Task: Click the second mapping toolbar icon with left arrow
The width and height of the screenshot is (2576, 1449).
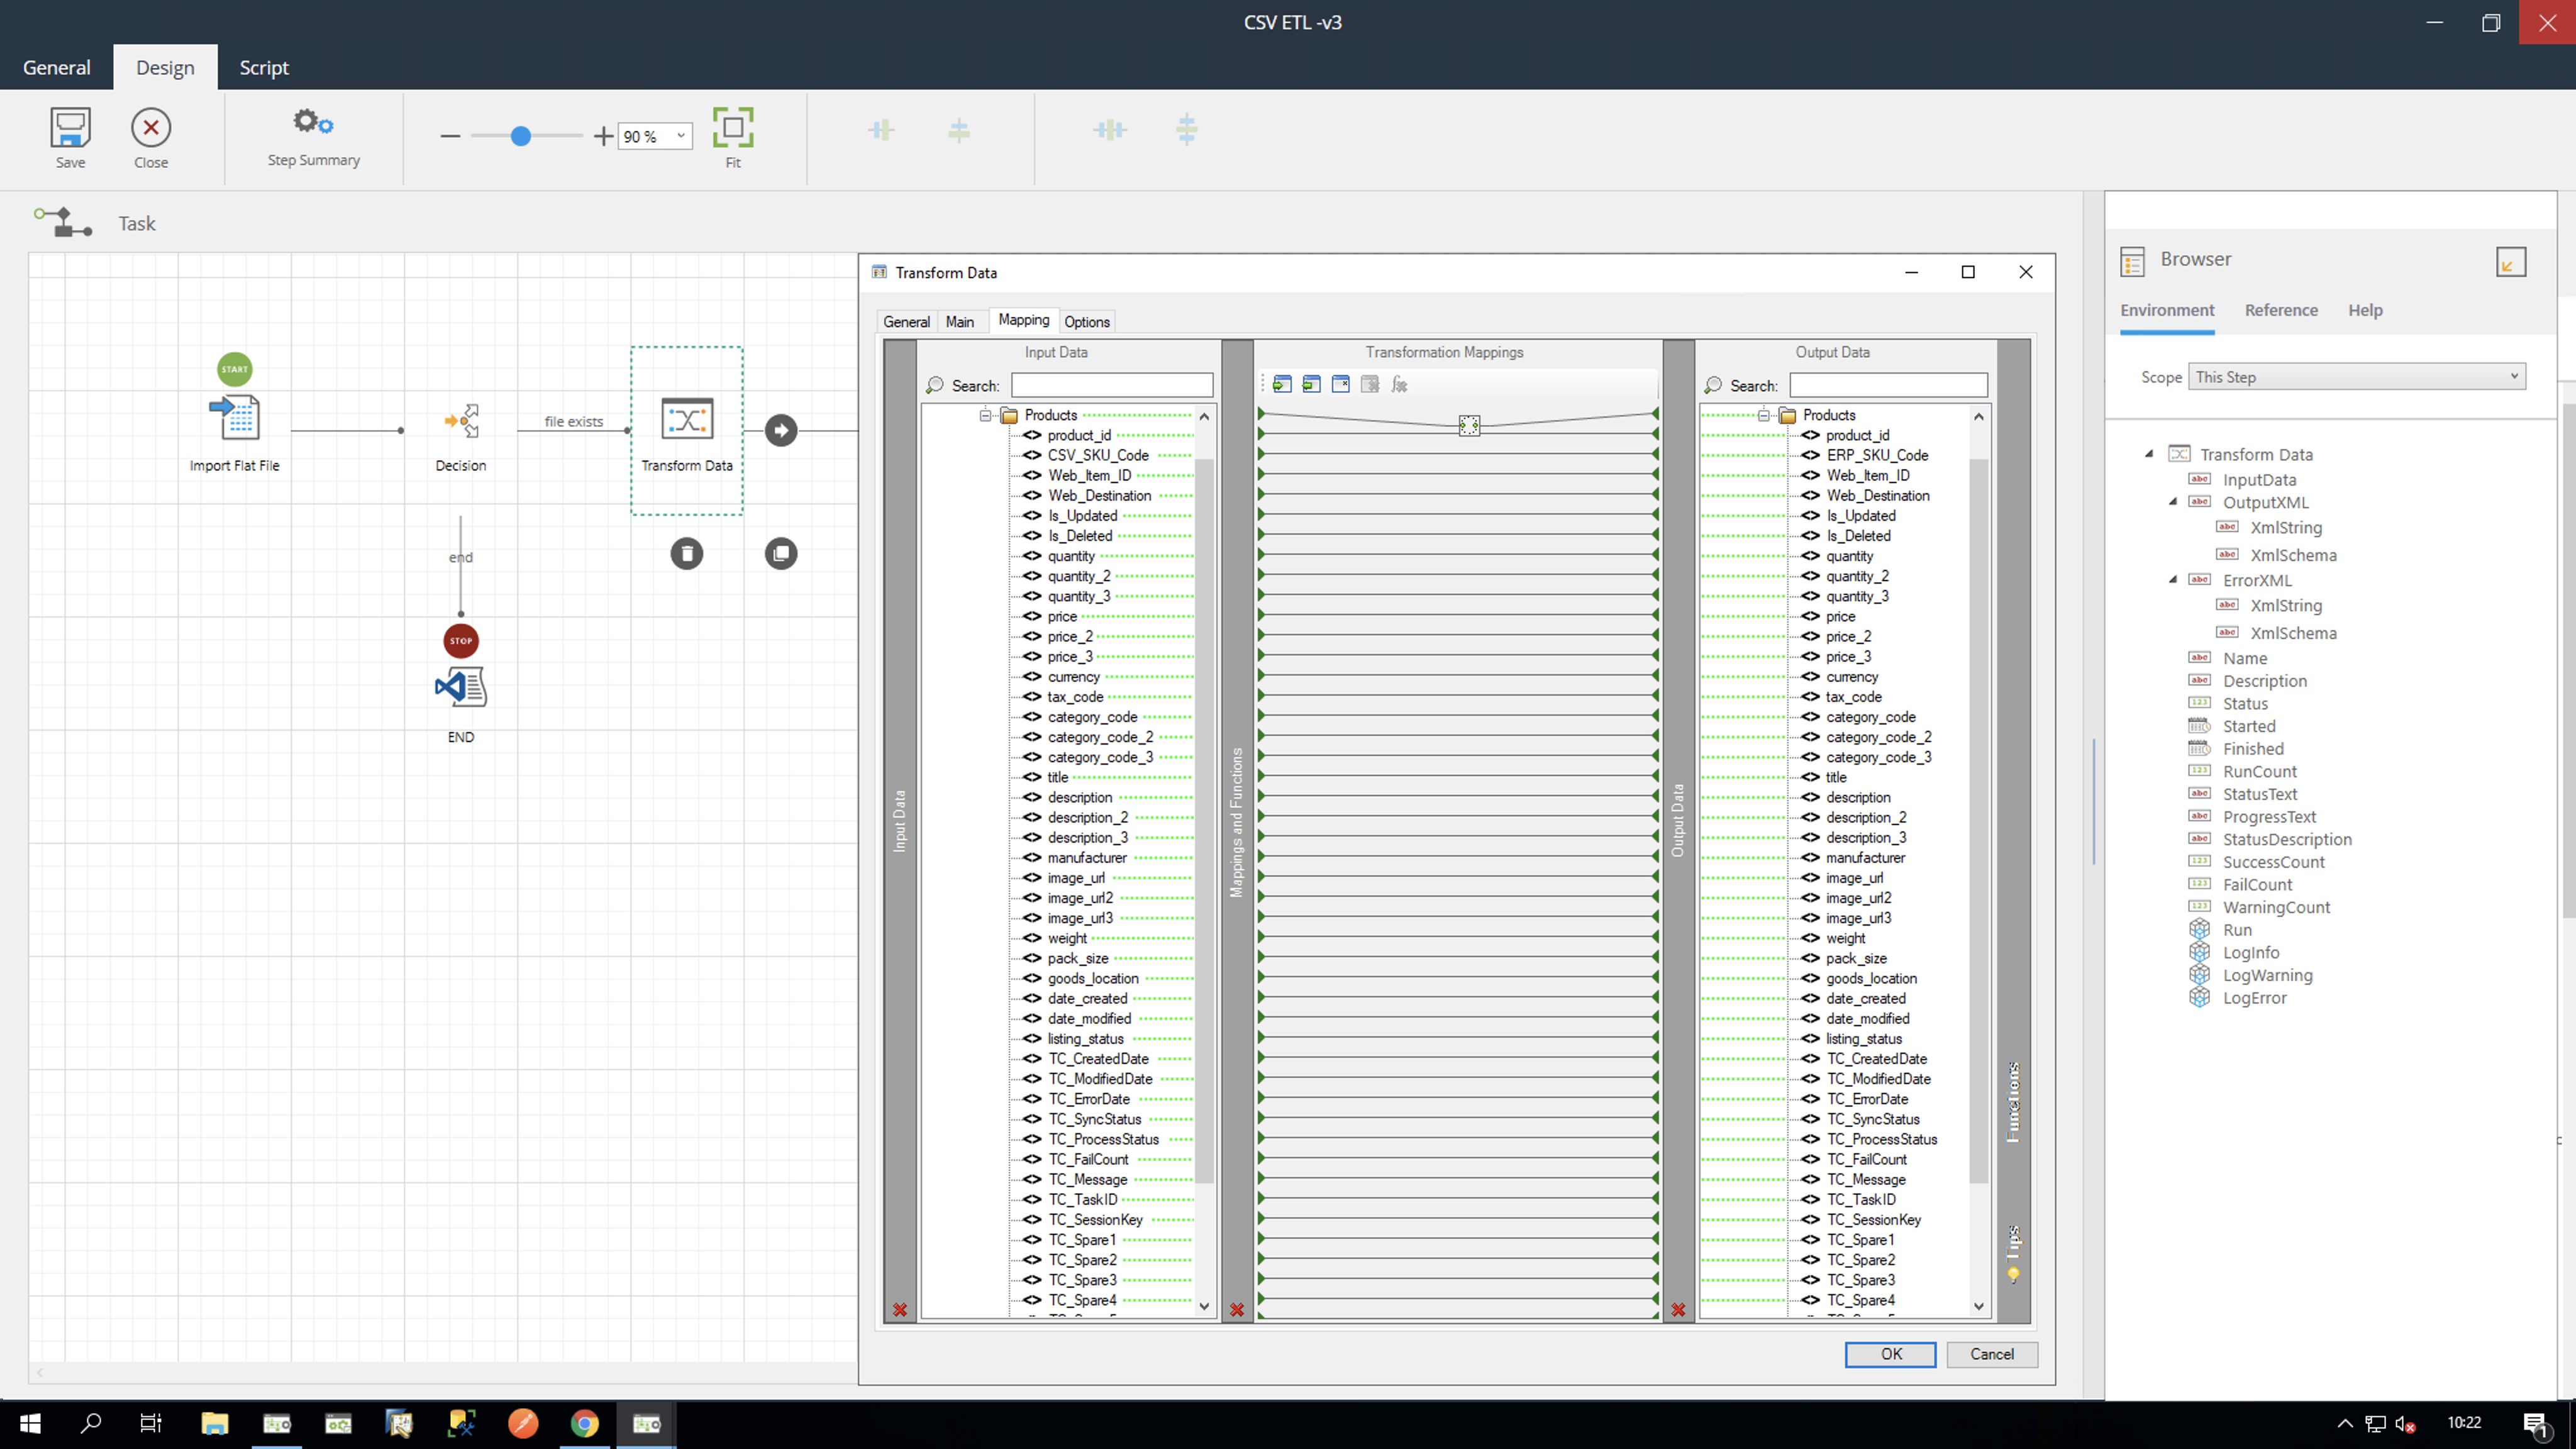Action: pyautogui.click(x=1311, y=384)
